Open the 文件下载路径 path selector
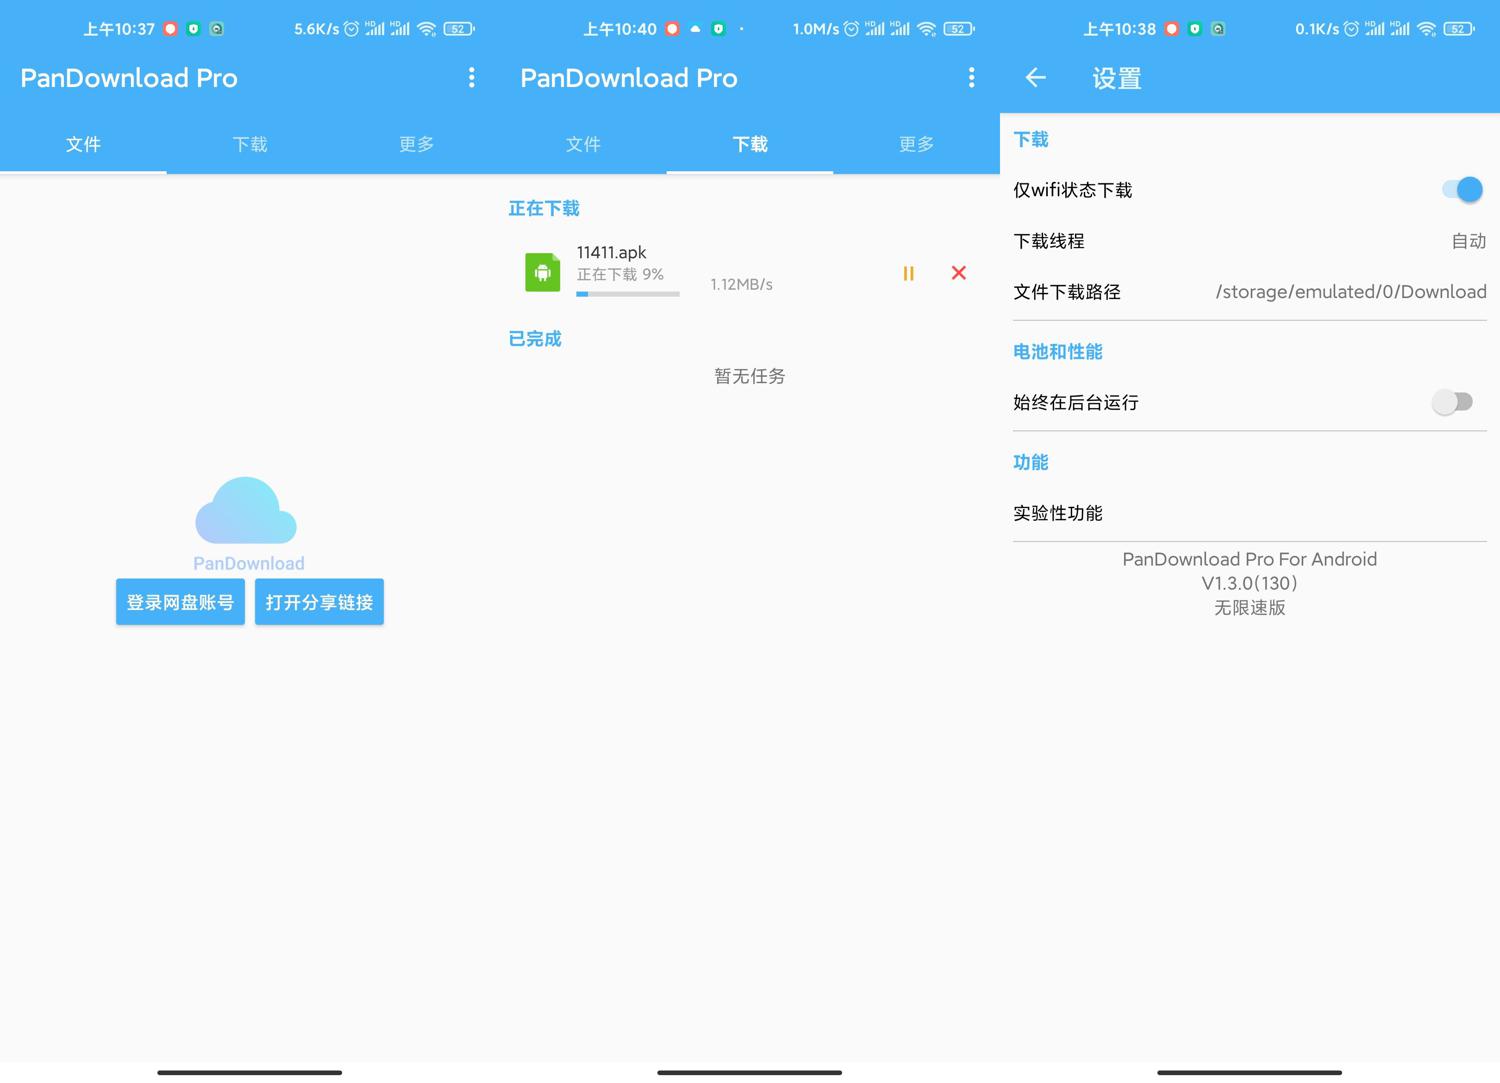1500x1083 pixels. point(1349,292)
